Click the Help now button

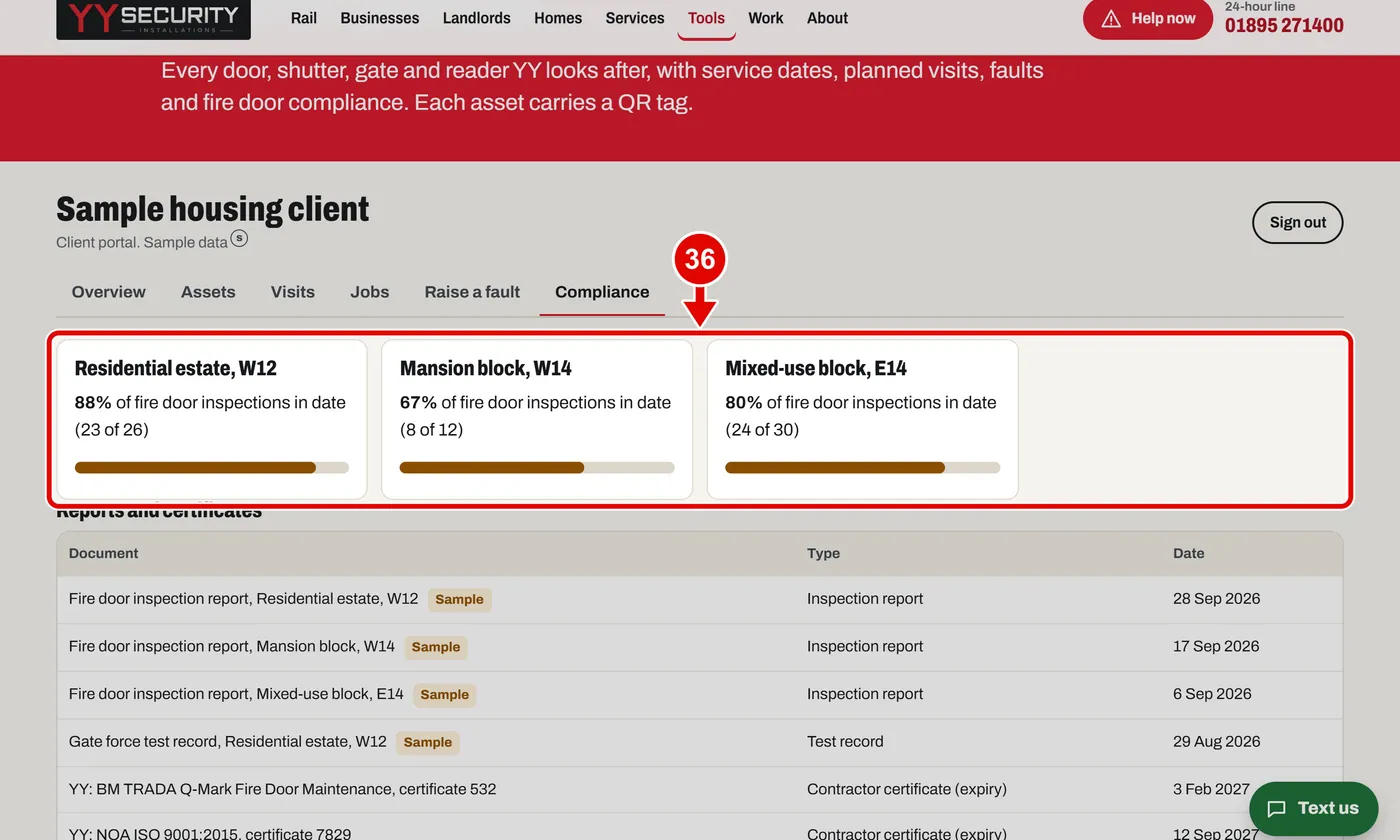[1148, 18]
